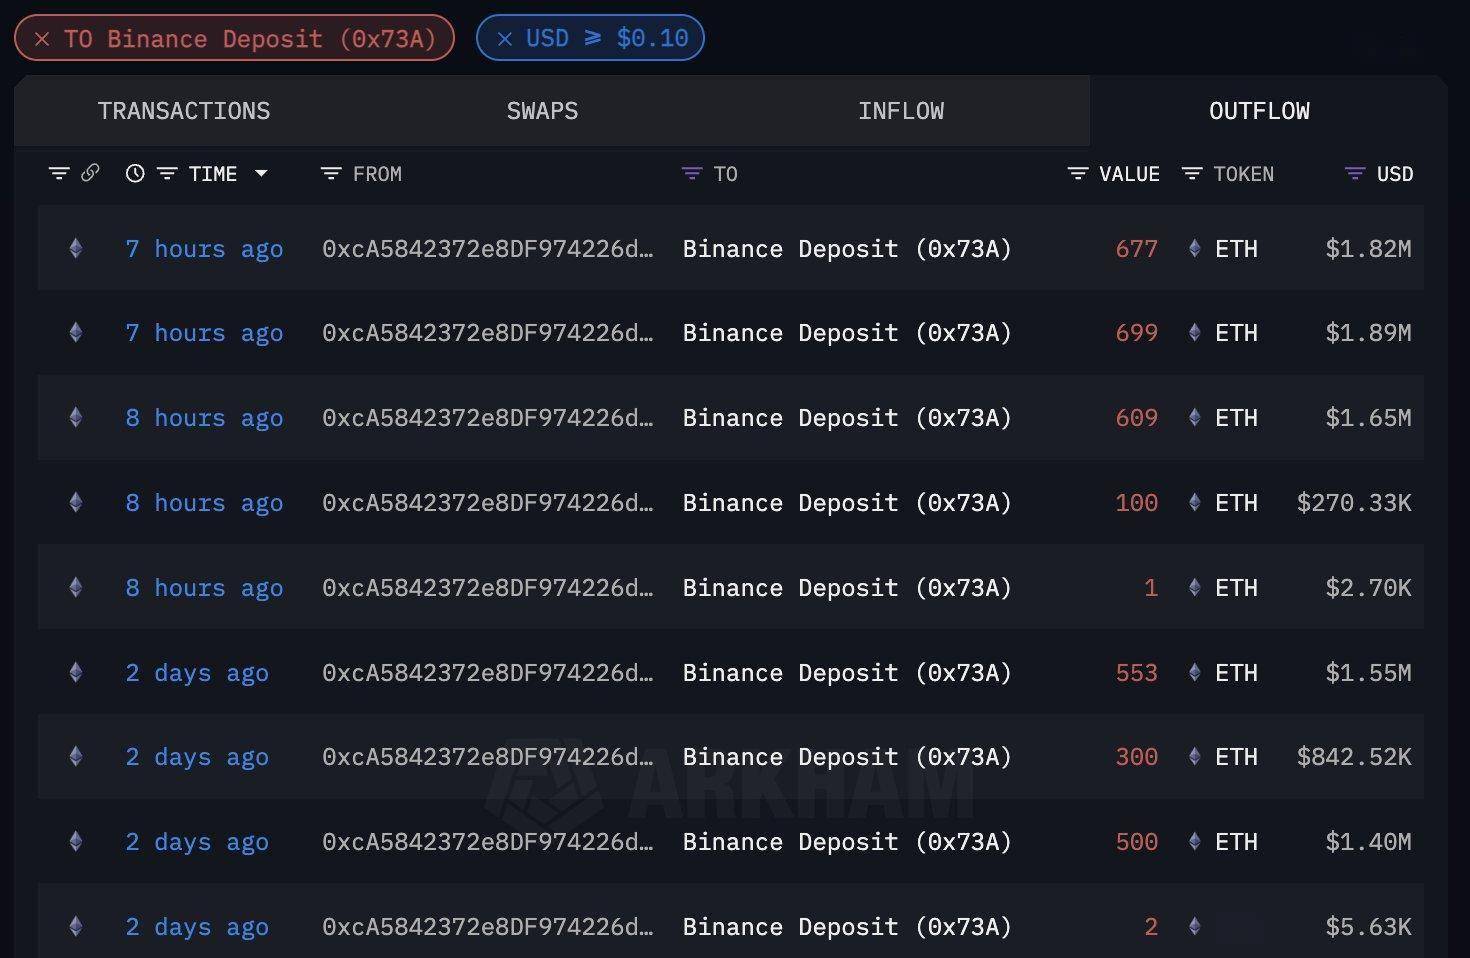1470x958 pixels.
Task: Switch to the TRANSACTIONS tab
Action: coord(184,111)
